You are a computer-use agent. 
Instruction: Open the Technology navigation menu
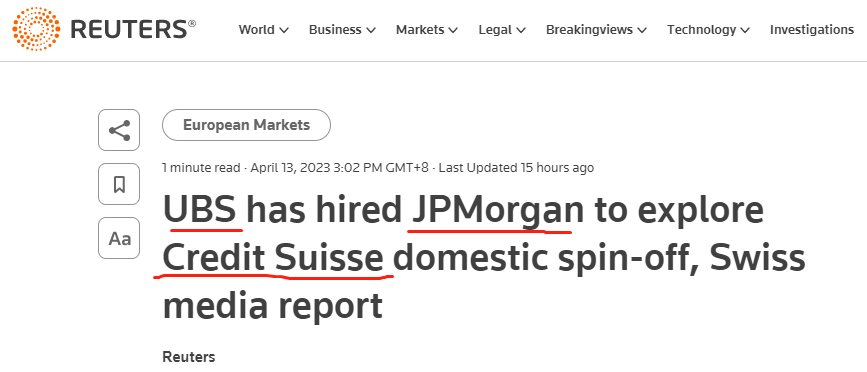point(708,30)
